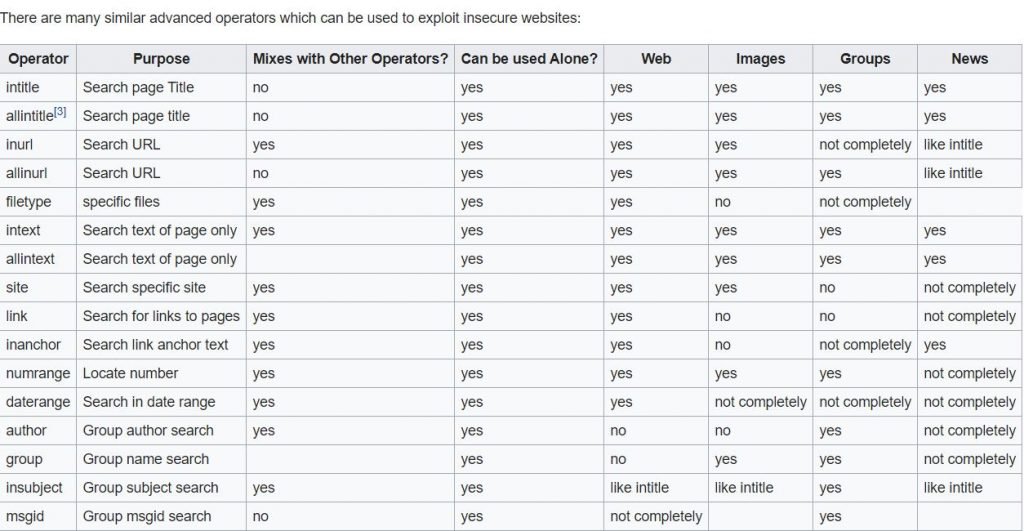Select the inanchor operator cell

click(38, 345)
